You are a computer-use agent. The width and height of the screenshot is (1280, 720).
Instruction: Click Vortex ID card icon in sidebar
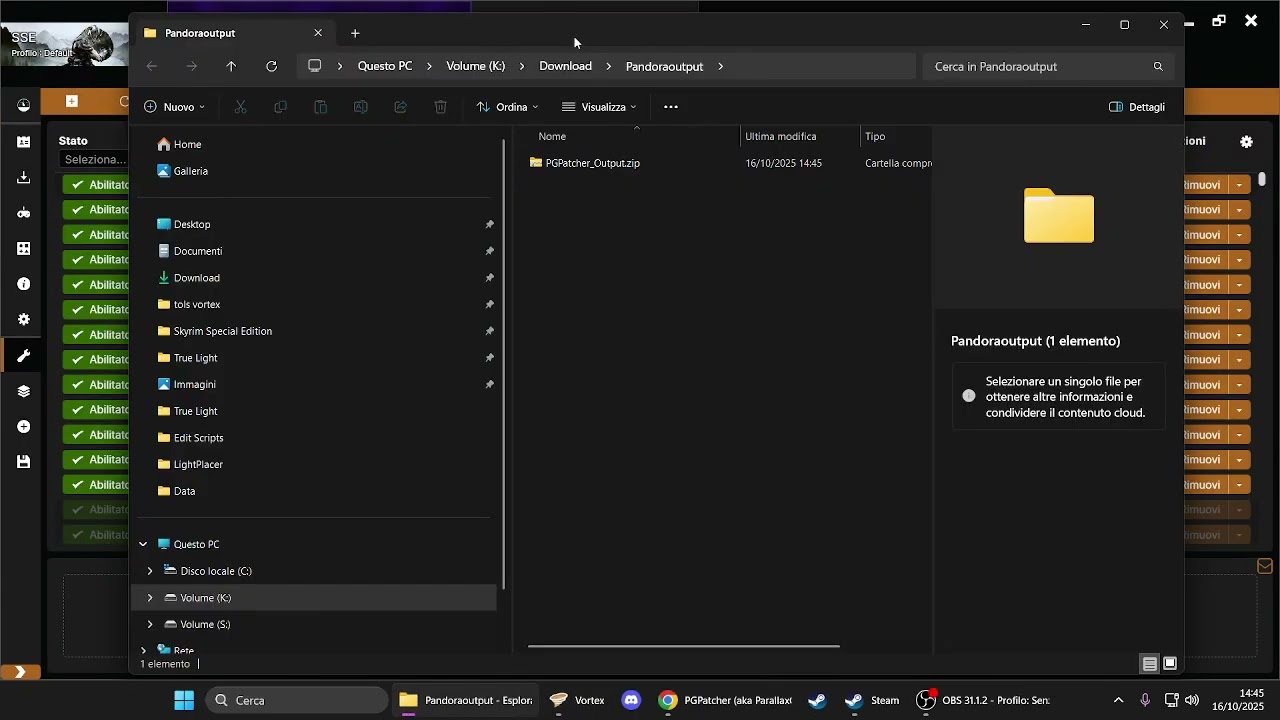23,142
